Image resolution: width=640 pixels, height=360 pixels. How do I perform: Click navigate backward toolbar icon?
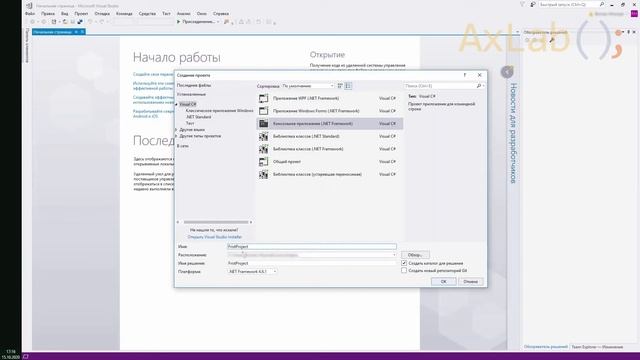point(33,22)
